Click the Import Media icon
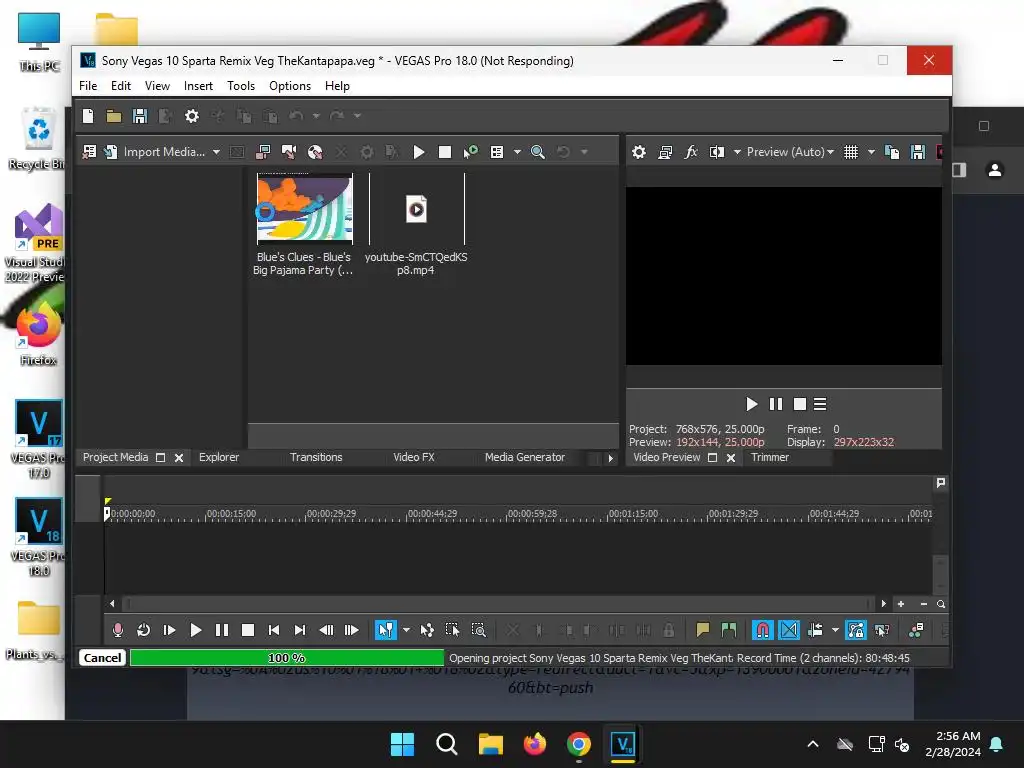The height and width of the screenshot is (768, 1024). click(x=111, y=152)
